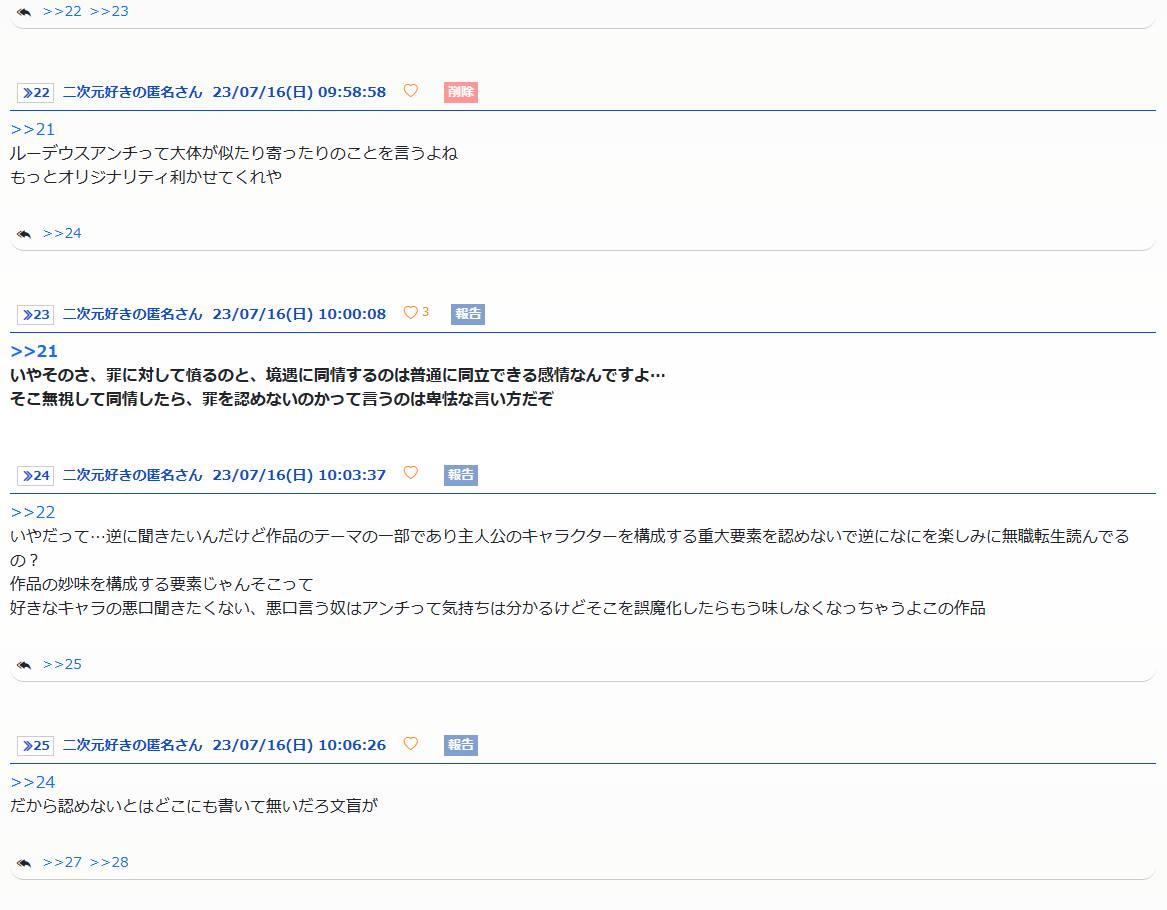
Task: Like post 25 with the heart icon
Action: [x=410, y=743]
